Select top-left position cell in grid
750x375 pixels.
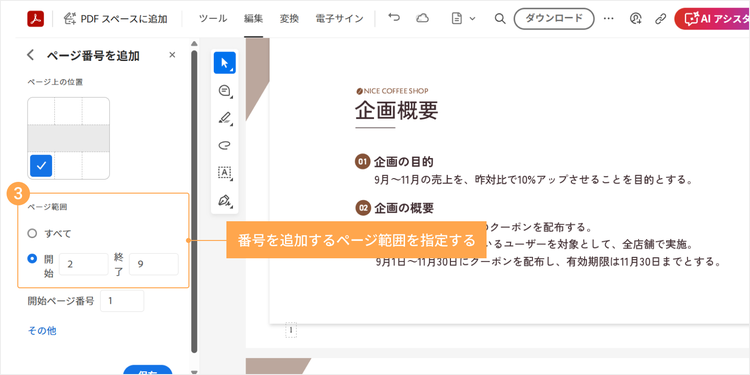coord(41,111)
